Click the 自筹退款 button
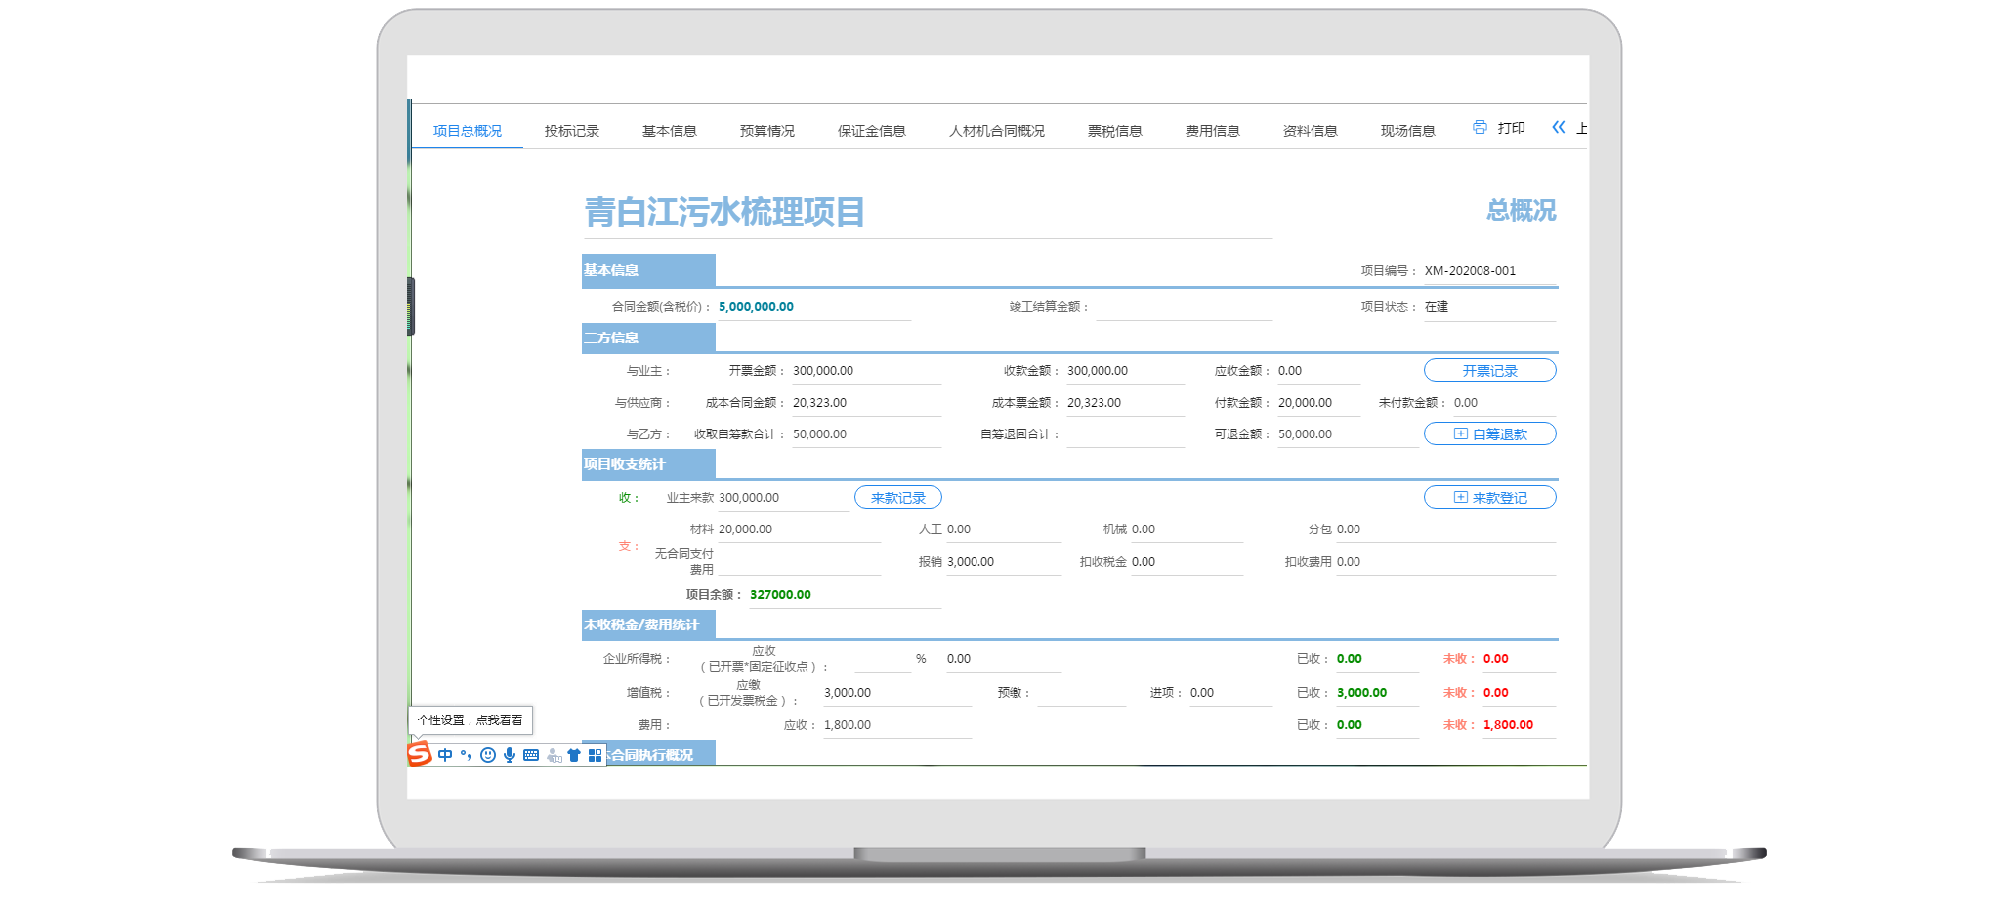 [1489, 434]
